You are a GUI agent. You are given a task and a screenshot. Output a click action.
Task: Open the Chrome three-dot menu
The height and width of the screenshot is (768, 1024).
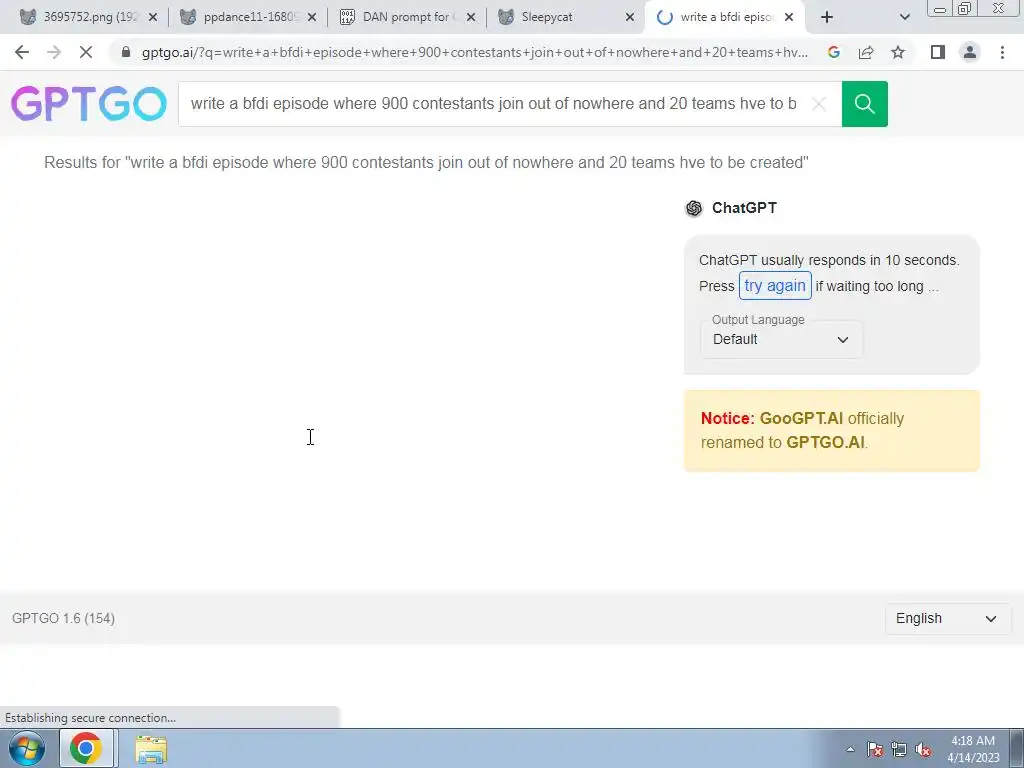pos(1002,52)
